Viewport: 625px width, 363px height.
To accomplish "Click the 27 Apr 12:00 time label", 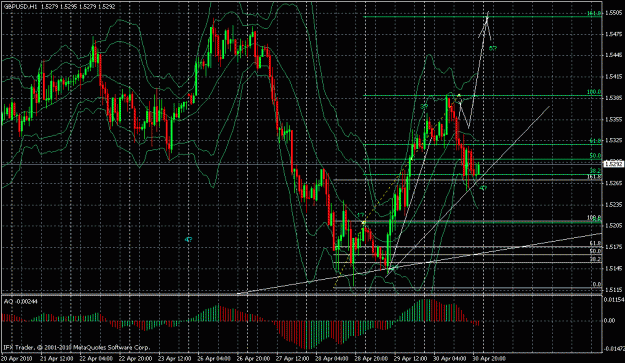I will click(x=293, y=358).
